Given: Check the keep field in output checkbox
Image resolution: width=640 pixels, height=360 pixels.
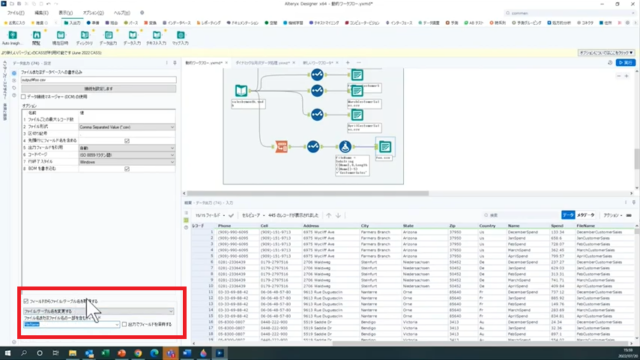Looking at the screenshot, I should tap(124, 324).
